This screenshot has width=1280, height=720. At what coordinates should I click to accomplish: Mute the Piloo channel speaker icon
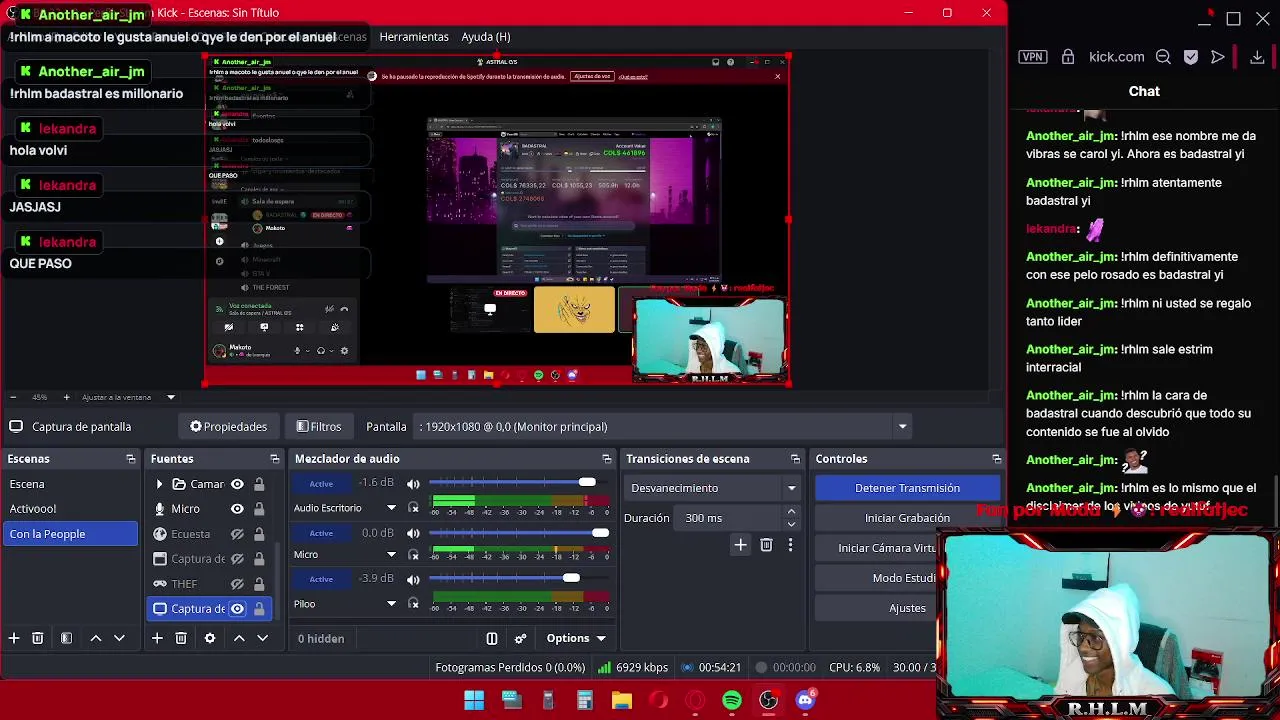(x=413, y=580)
